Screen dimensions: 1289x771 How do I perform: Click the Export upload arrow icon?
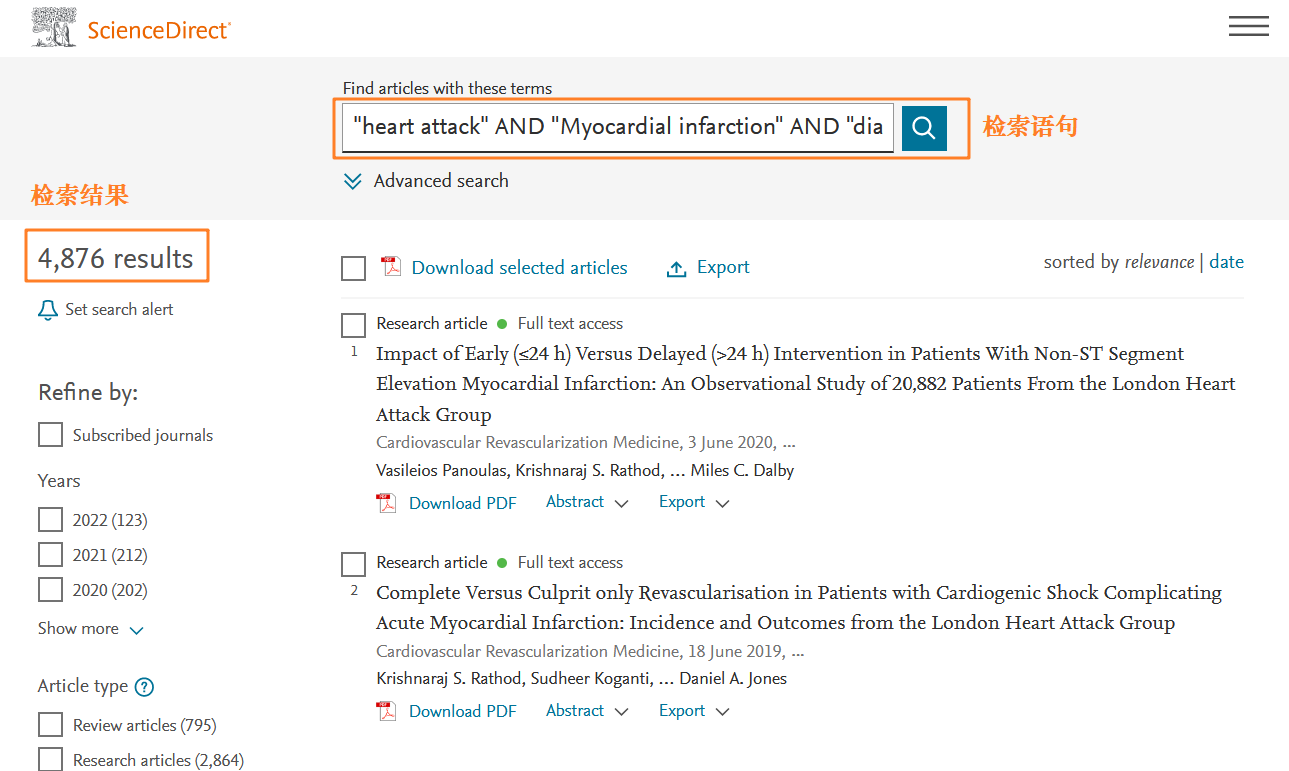(677, 268)
